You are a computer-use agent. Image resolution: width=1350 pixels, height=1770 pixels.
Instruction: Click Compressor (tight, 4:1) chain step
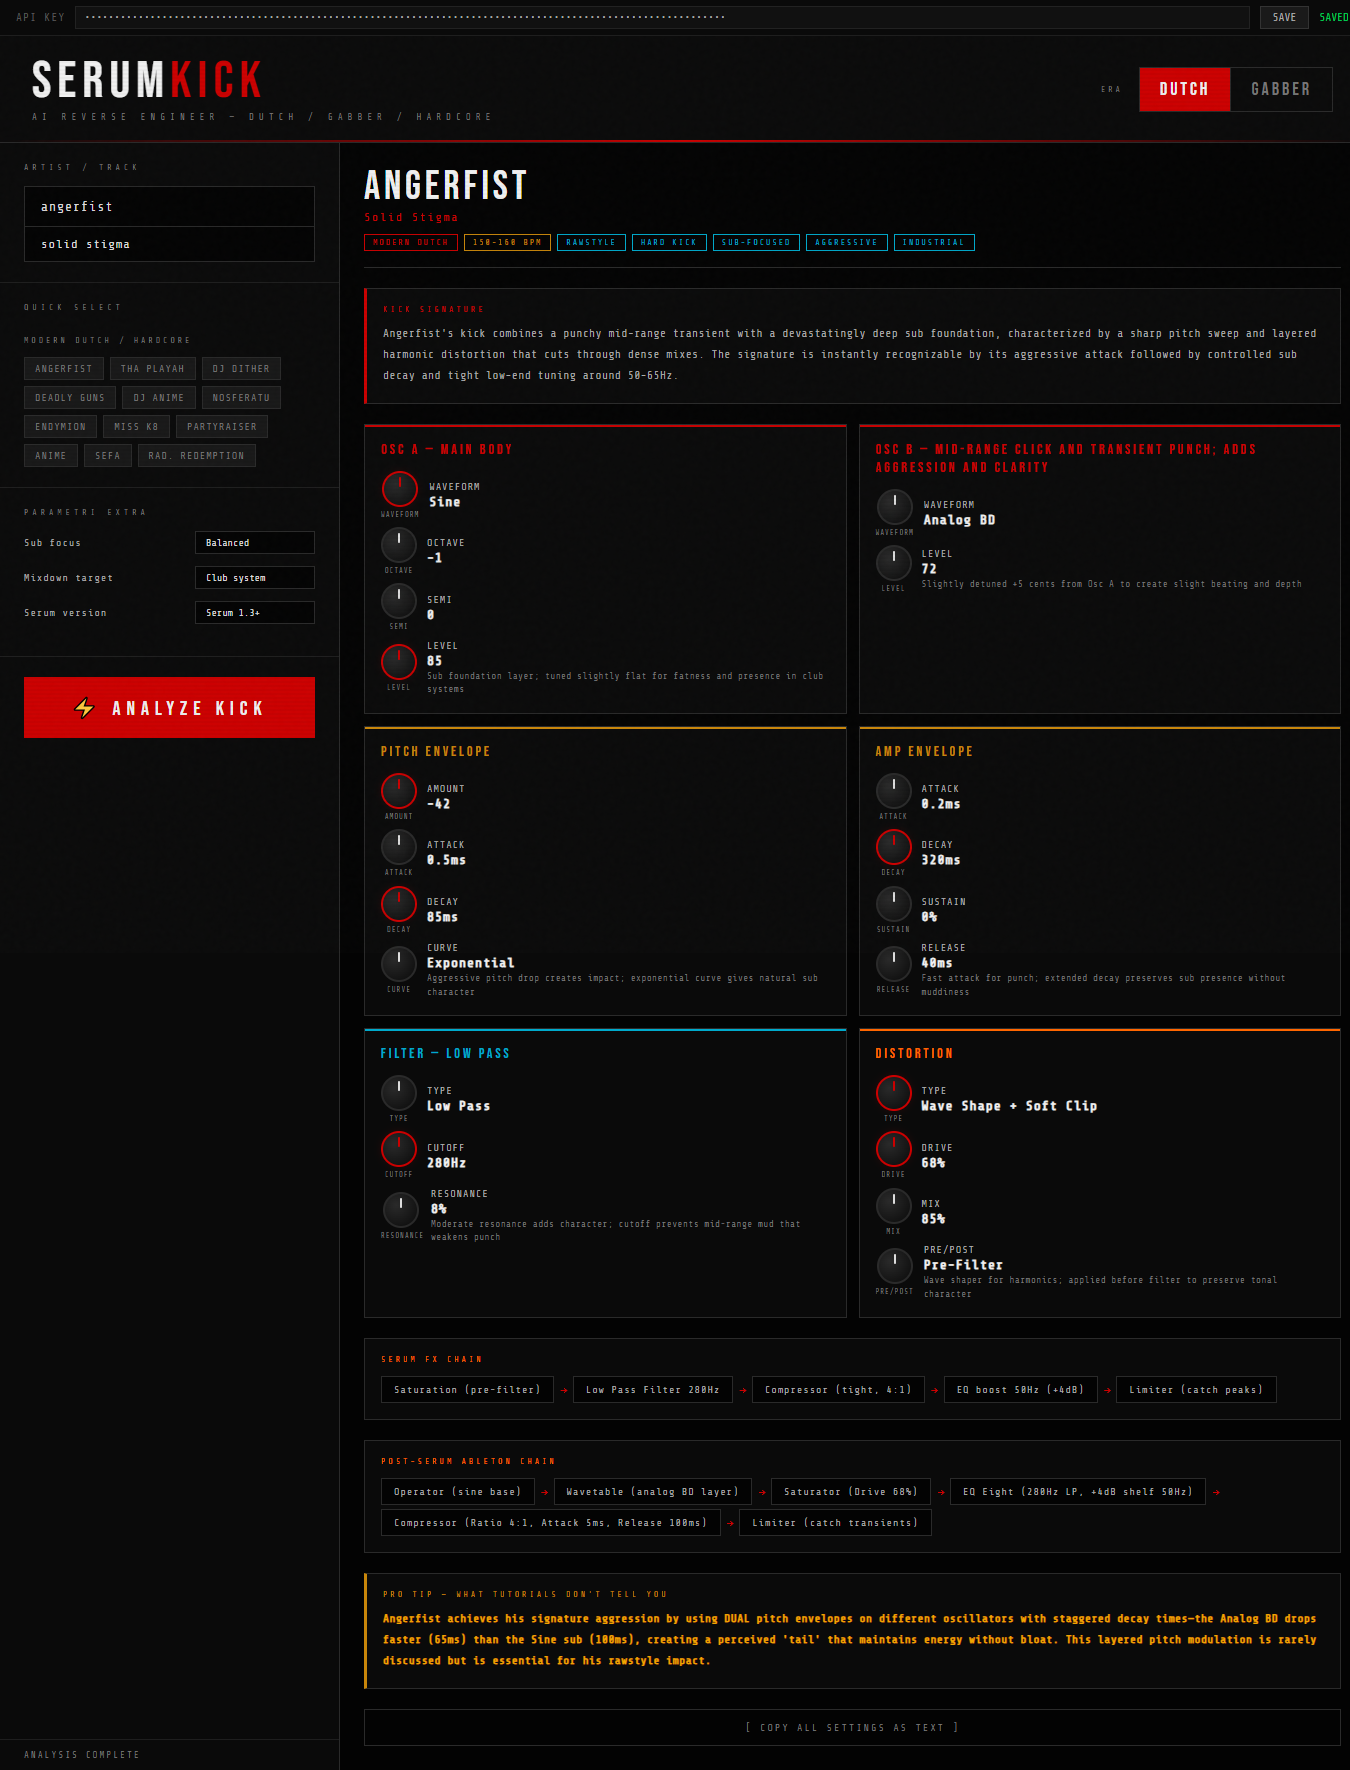pyautogui.click(x=838, y=1390)
